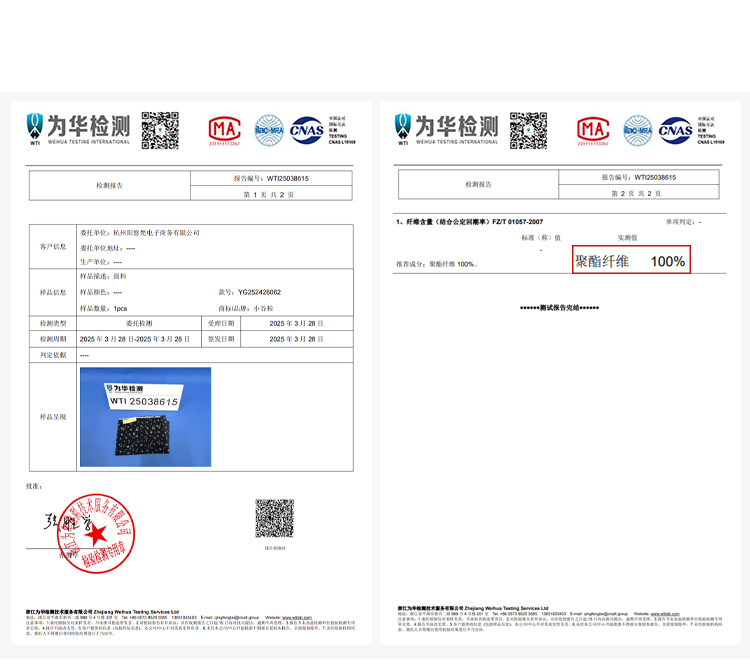Click the 标准(称)值 column header

coord(541,238)
